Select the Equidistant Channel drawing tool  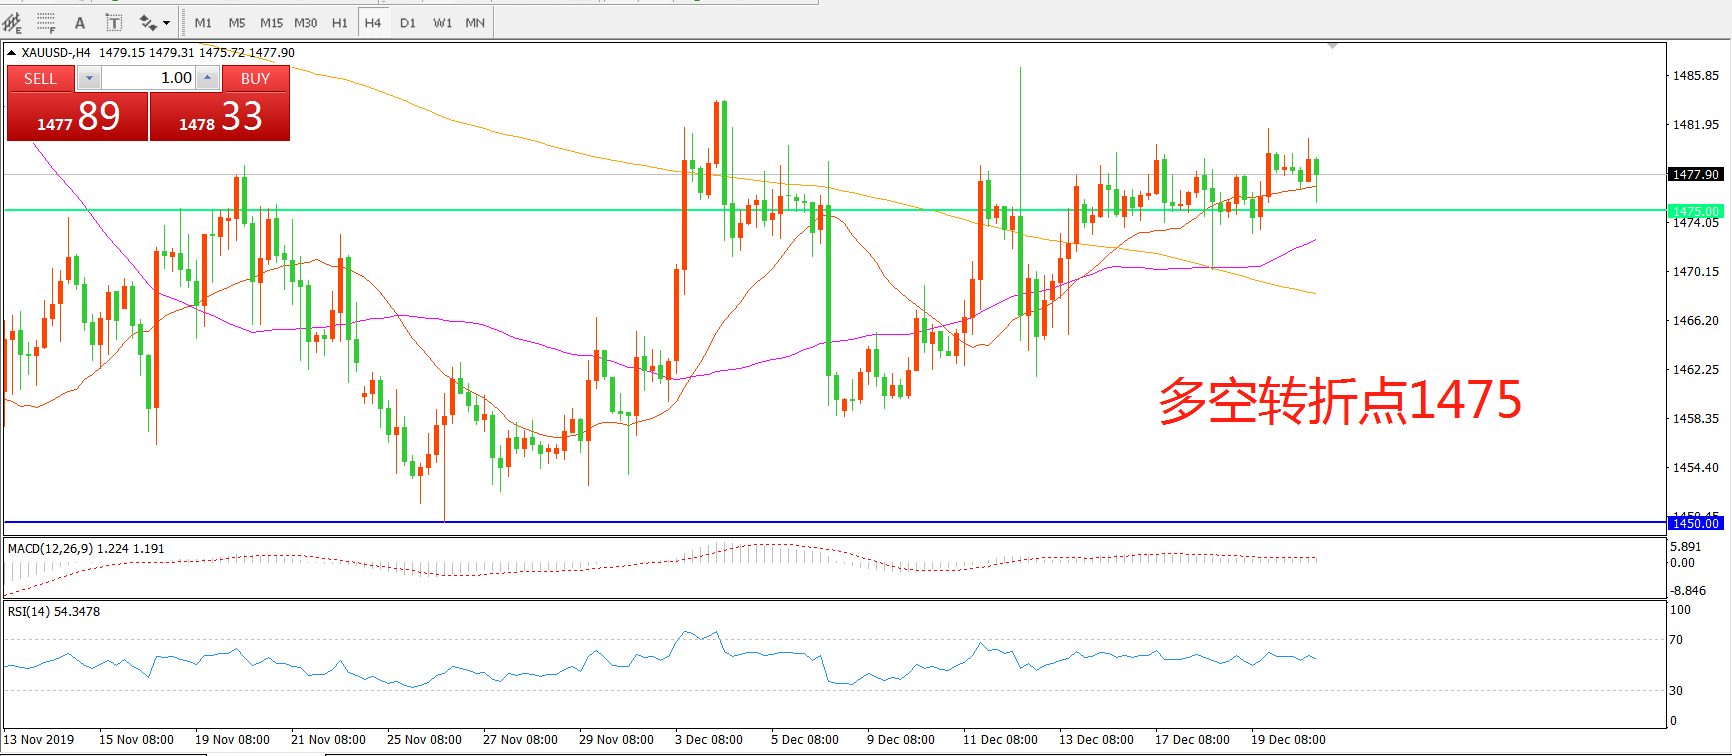(x=12, y=22)
